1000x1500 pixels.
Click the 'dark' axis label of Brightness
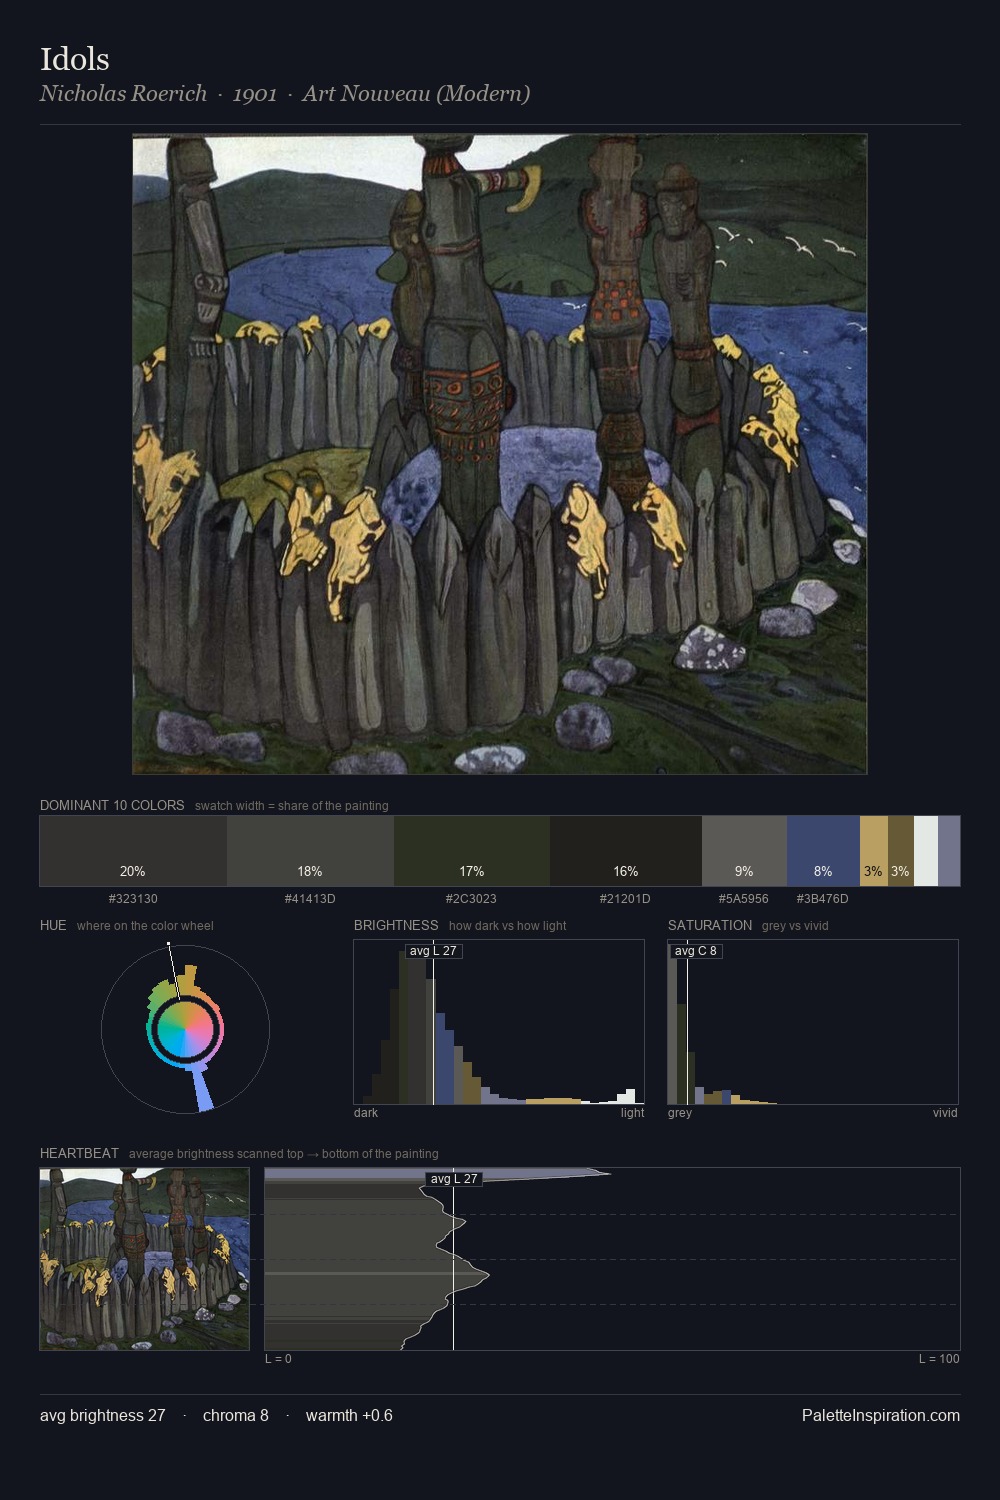[366, 1112]
